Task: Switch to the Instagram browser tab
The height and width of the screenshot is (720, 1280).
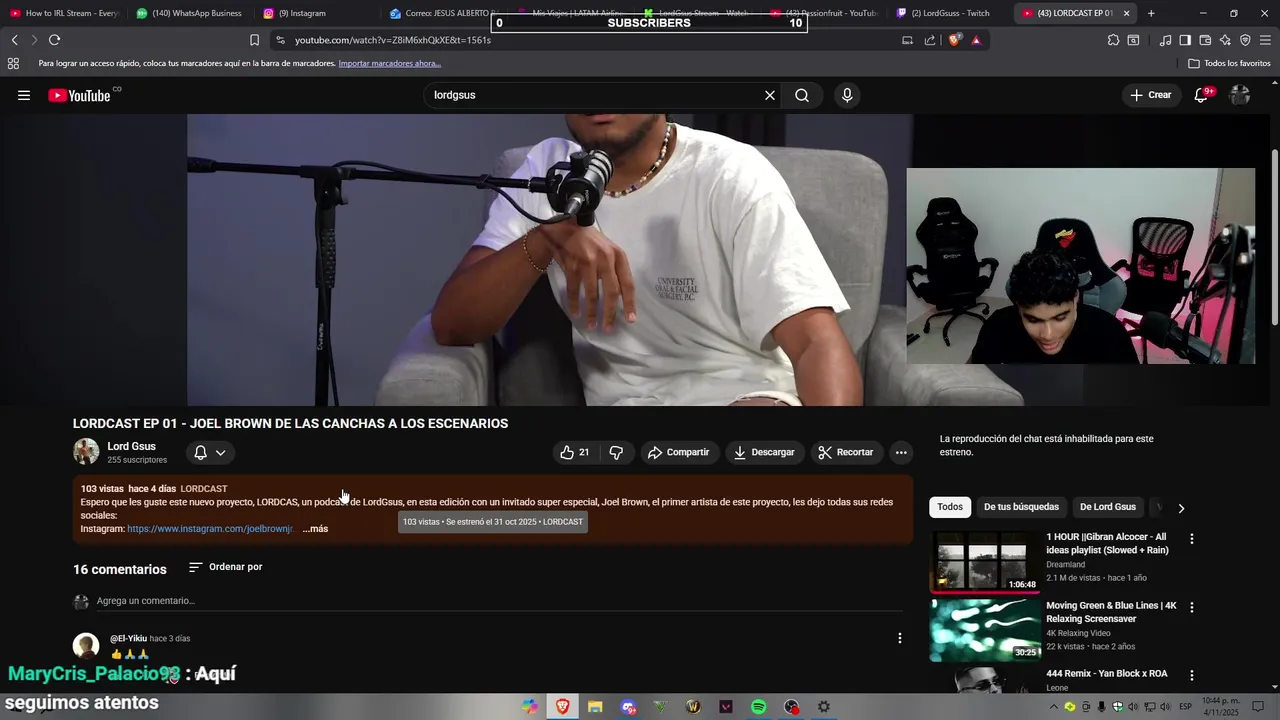Action: tap(315, 13)
